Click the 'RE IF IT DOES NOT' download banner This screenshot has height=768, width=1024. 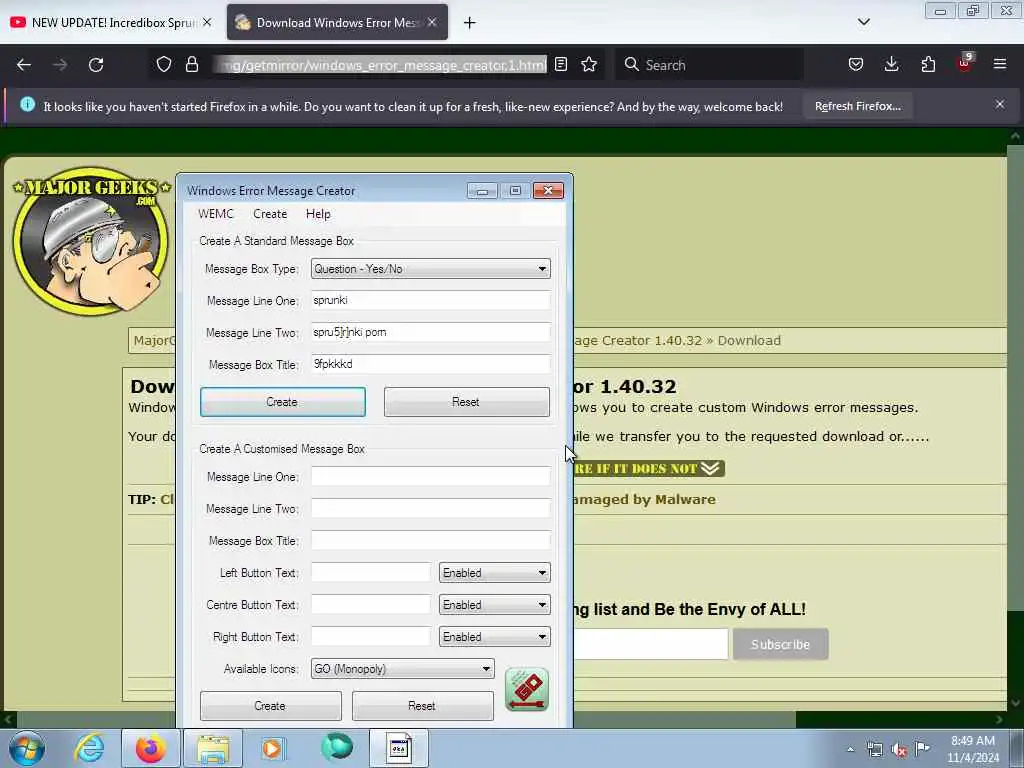[648, 468]
